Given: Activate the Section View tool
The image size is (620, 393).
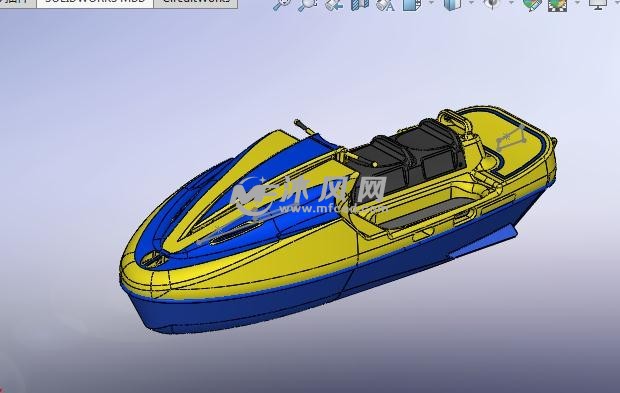Looking at the screenshot, I should click(359, 4).
